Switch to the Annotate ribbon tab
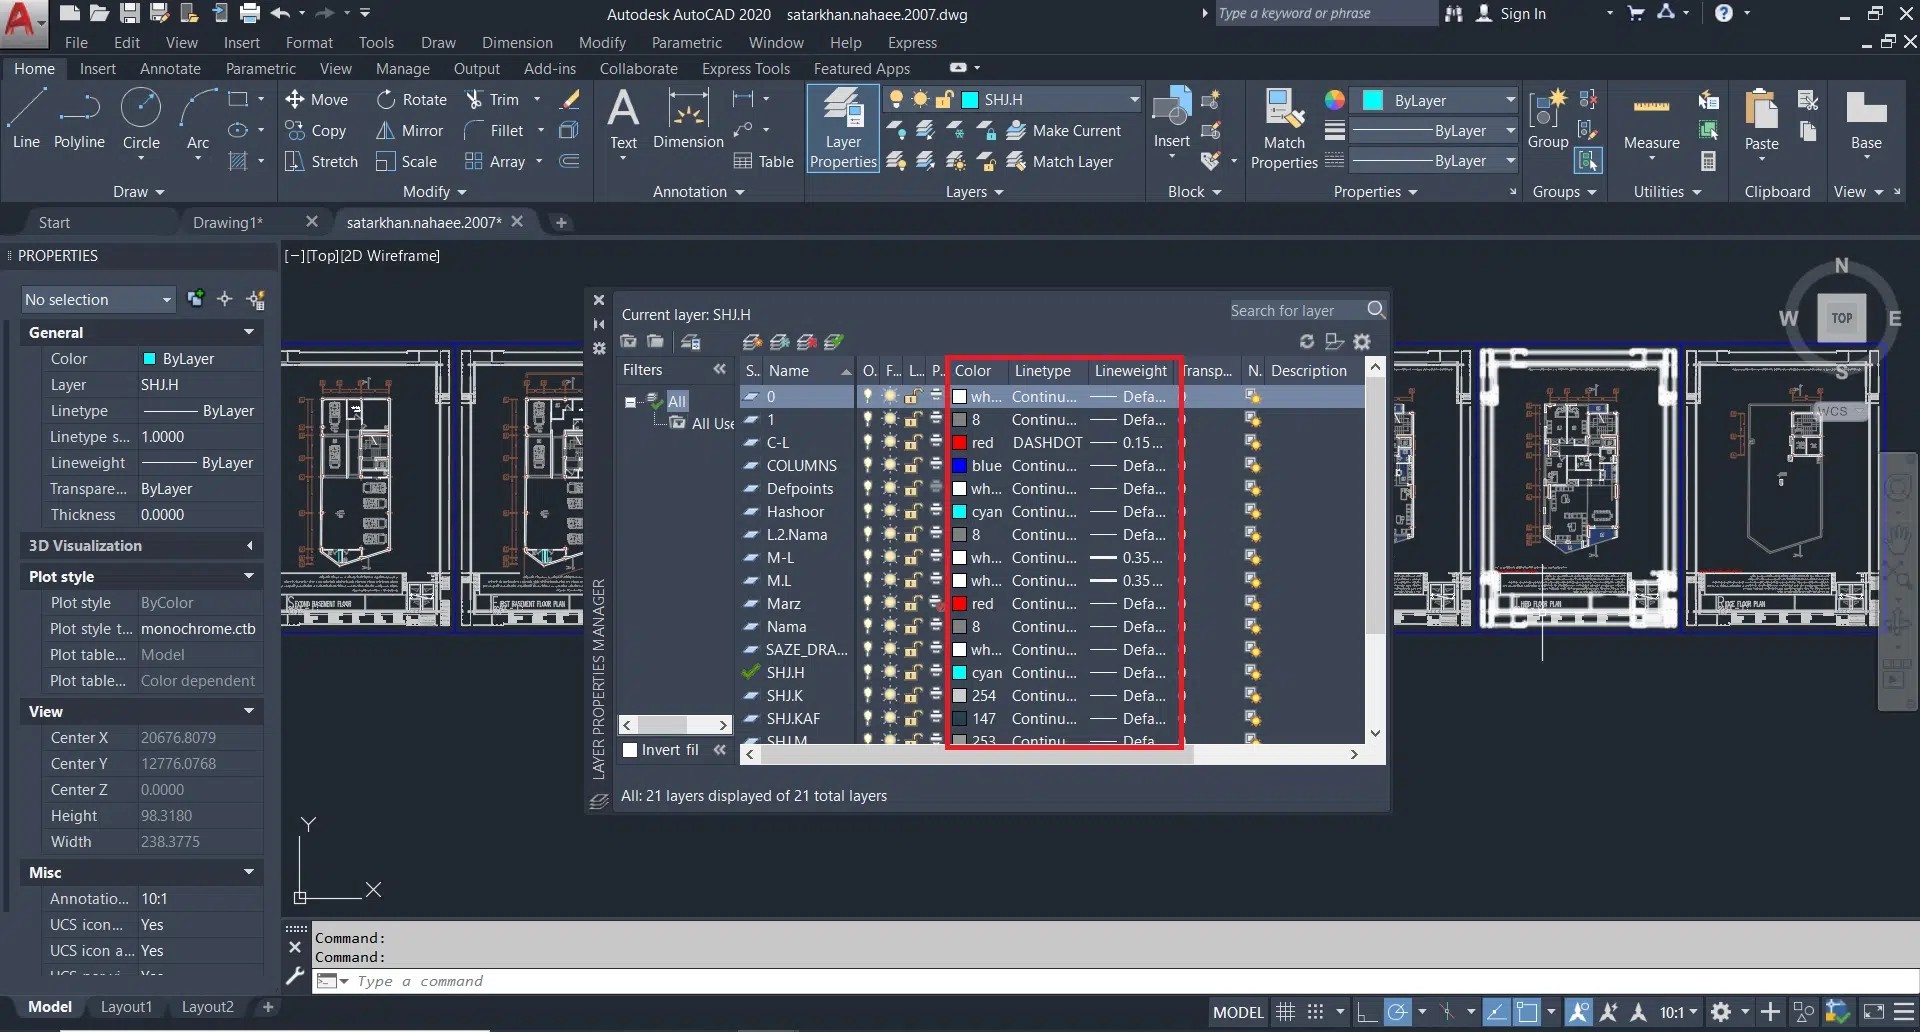The width and height of the screenshot is (1920, 1032). [x=170, y=69]
